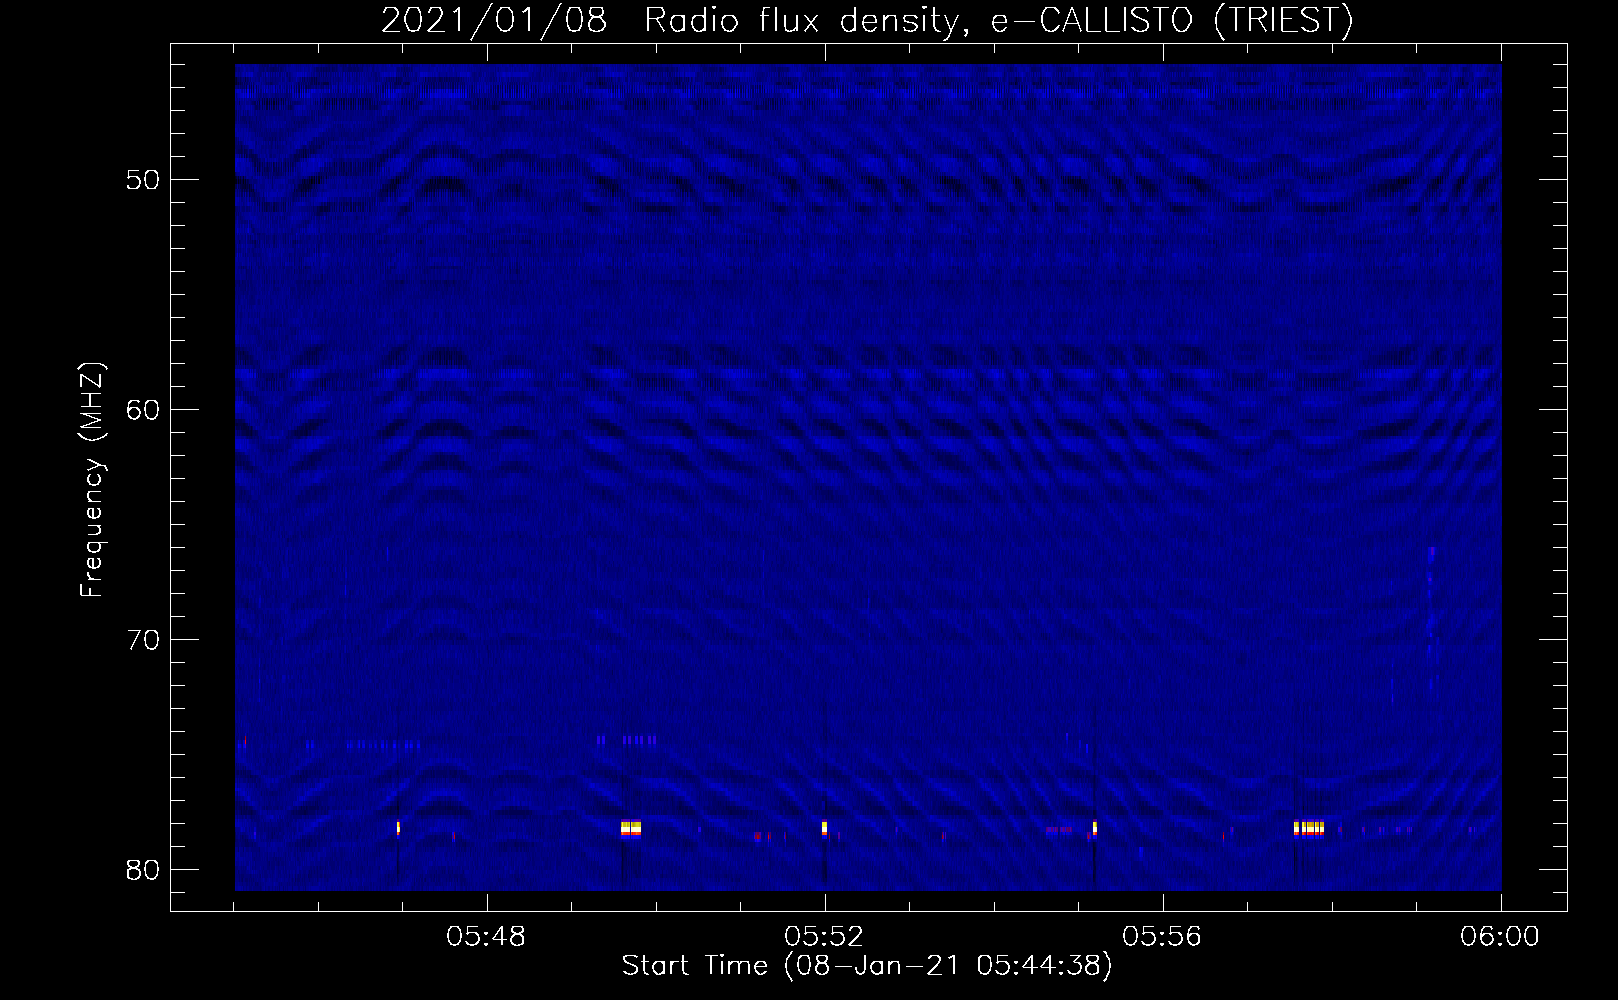1618x1000 pixels.
Task: Click the 05:52 time tick label
Action: click(824, 937)
